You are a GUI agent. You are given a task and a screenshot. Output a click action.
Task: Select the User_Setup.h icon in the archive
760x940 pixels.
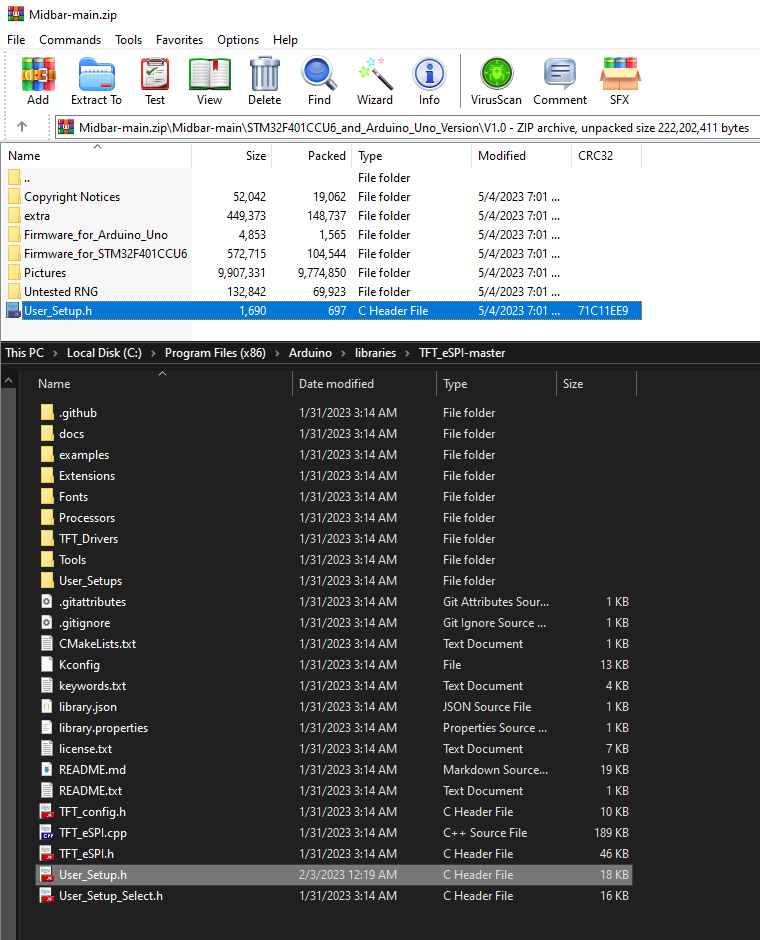[x=13, y=311]
